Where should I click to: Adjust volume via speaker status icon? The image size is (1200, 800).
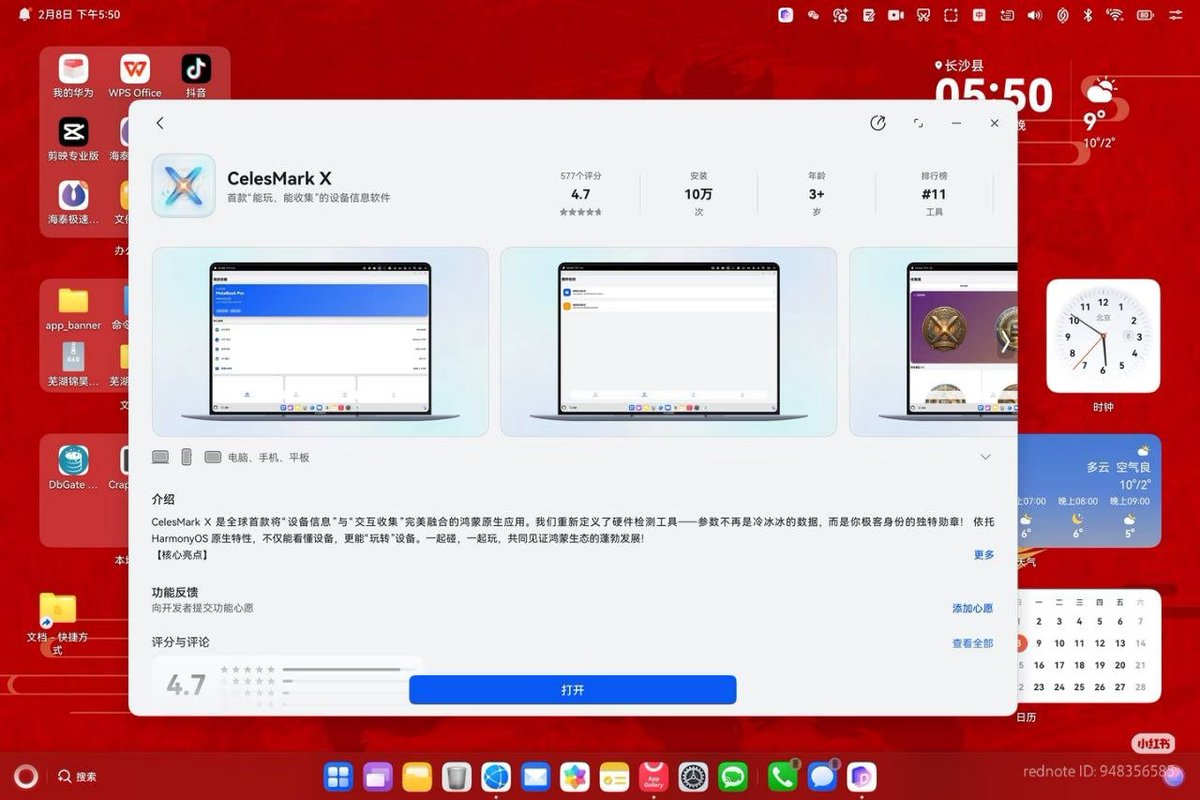click(x=1034, y=15)
